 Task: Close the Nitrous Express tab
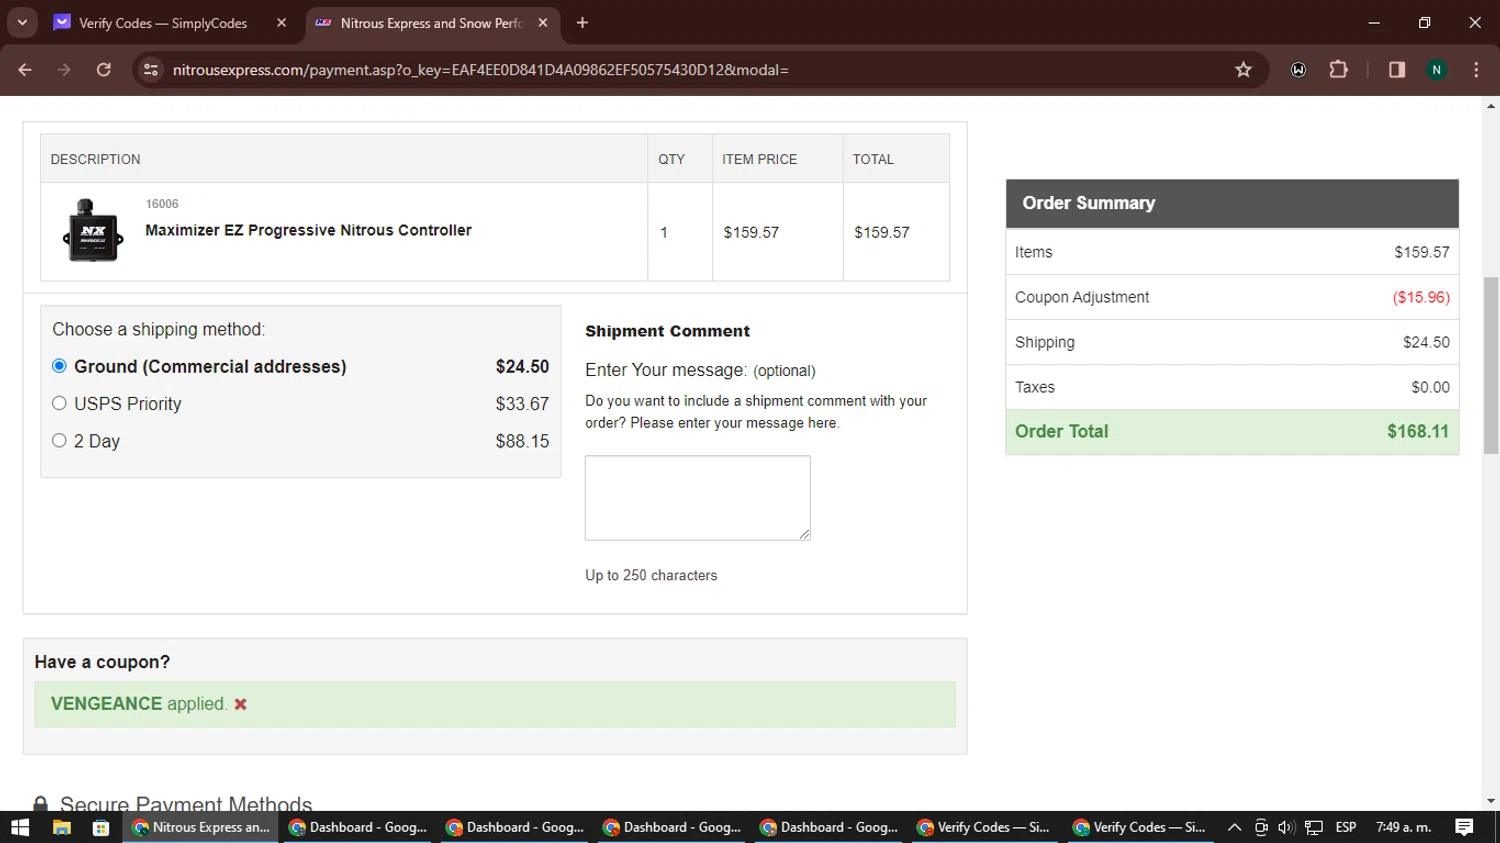[543, 23]
